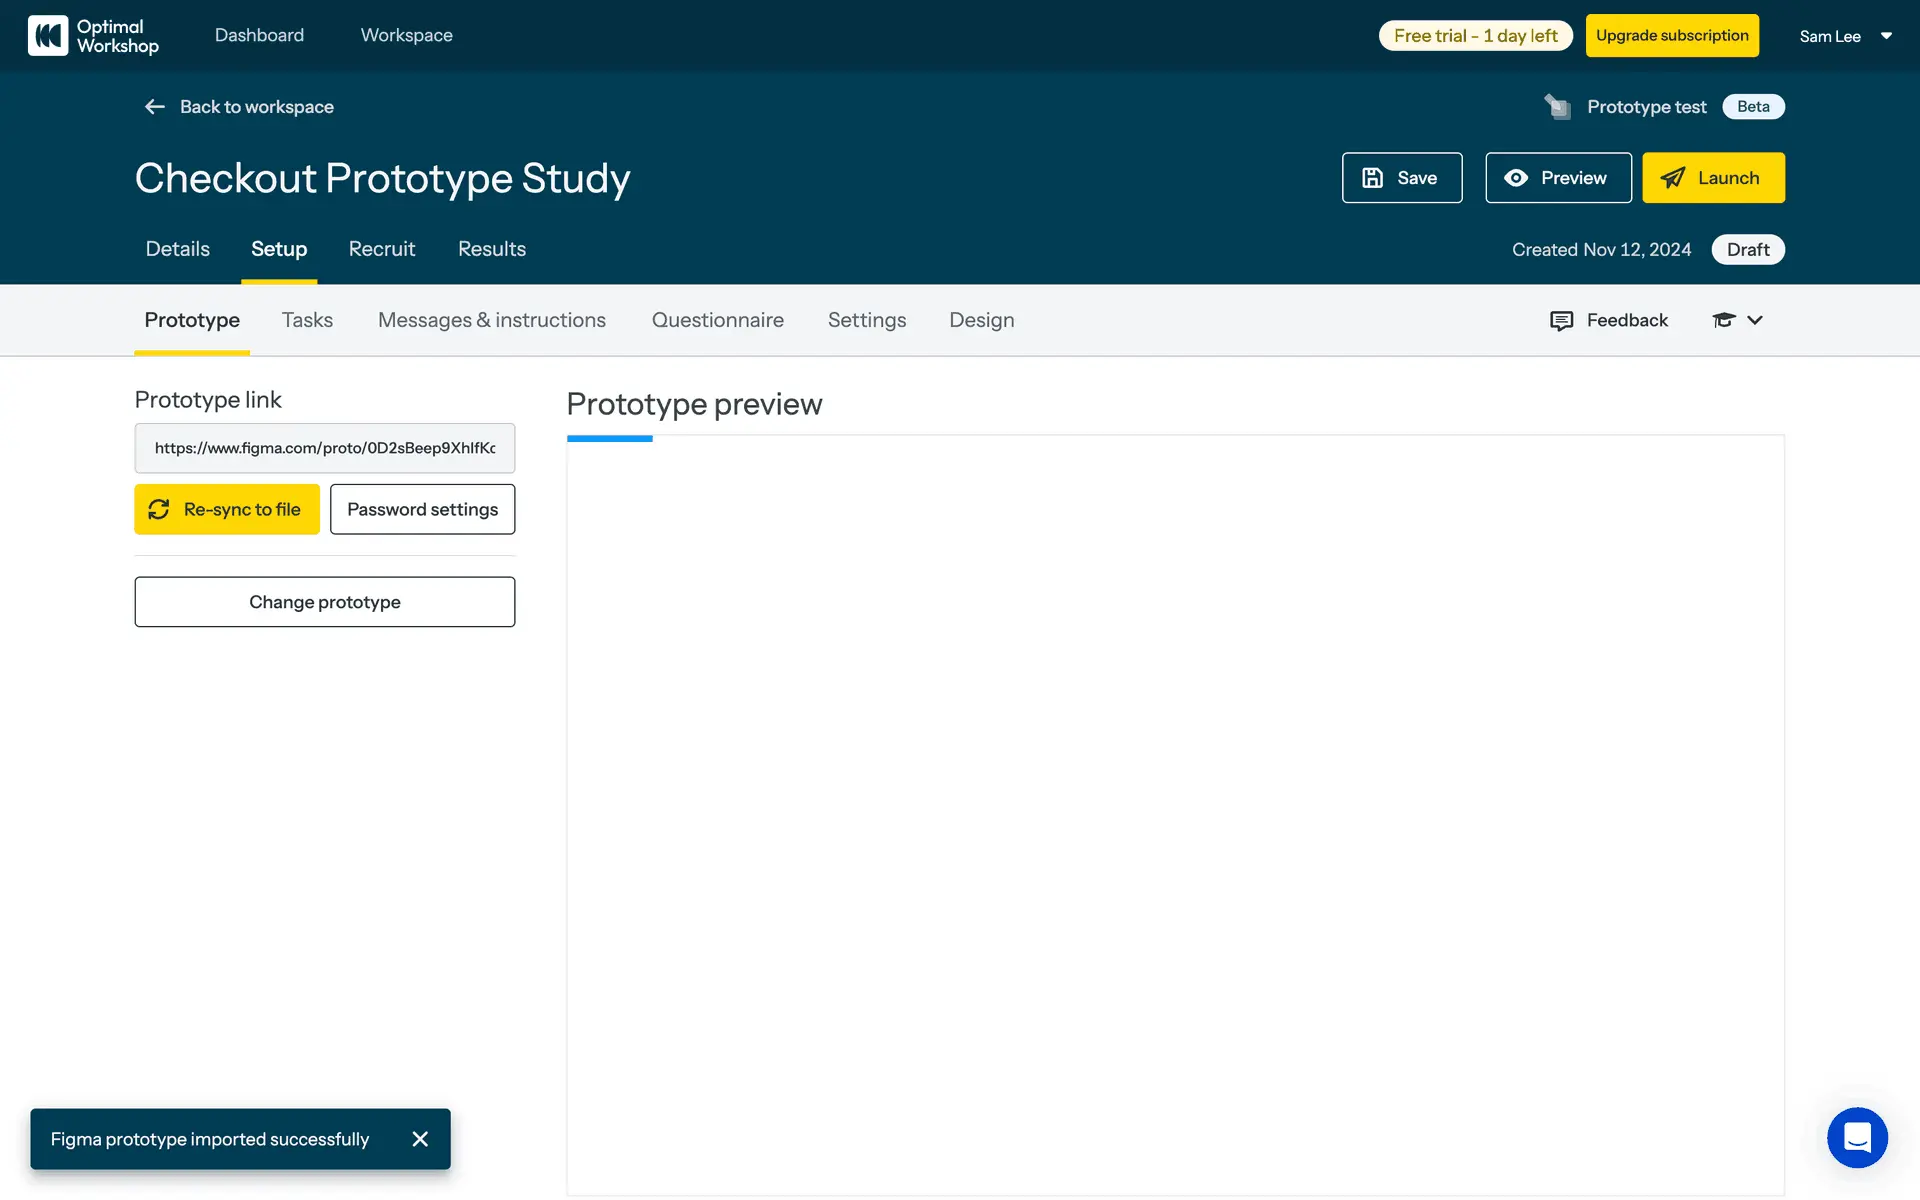Expand the chevron next to help icon

tap(1755, 320)
